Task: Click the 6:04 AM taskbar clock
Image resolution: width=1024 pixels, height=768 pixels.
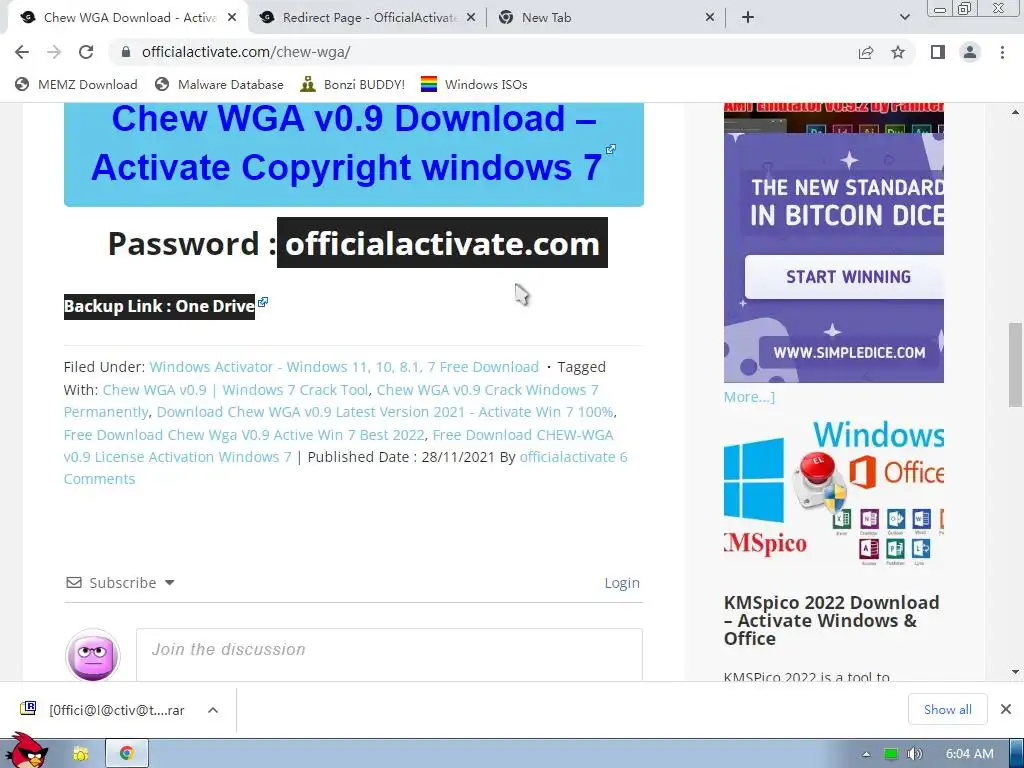Action: (970, 754)
